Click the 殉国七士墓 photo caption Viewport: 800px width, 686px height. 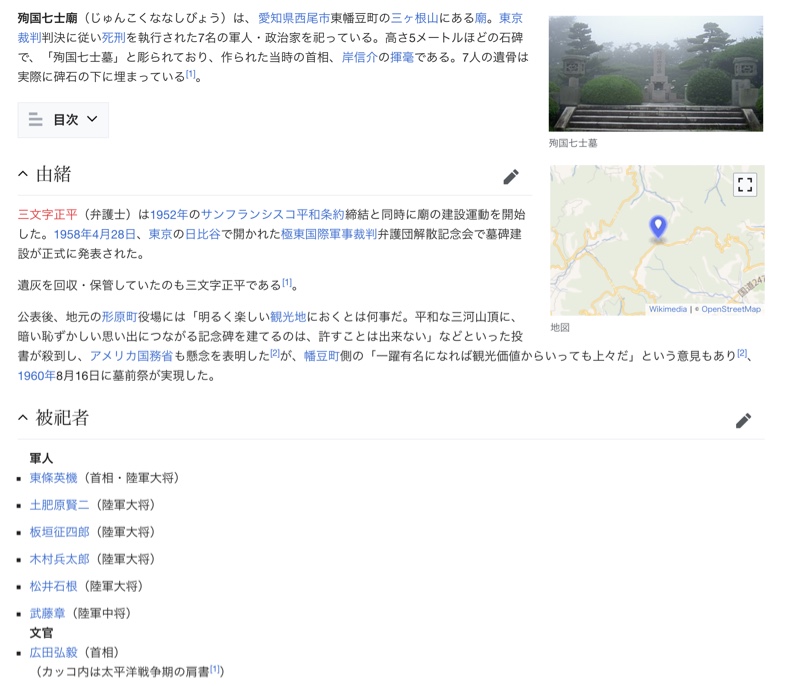point(573,143)
